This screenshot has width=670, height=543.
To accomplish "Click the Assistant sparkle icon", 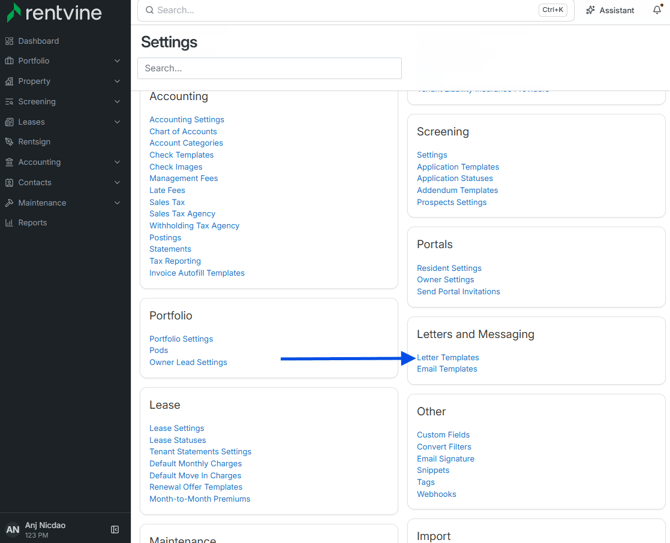I will (x=590, y=10).
